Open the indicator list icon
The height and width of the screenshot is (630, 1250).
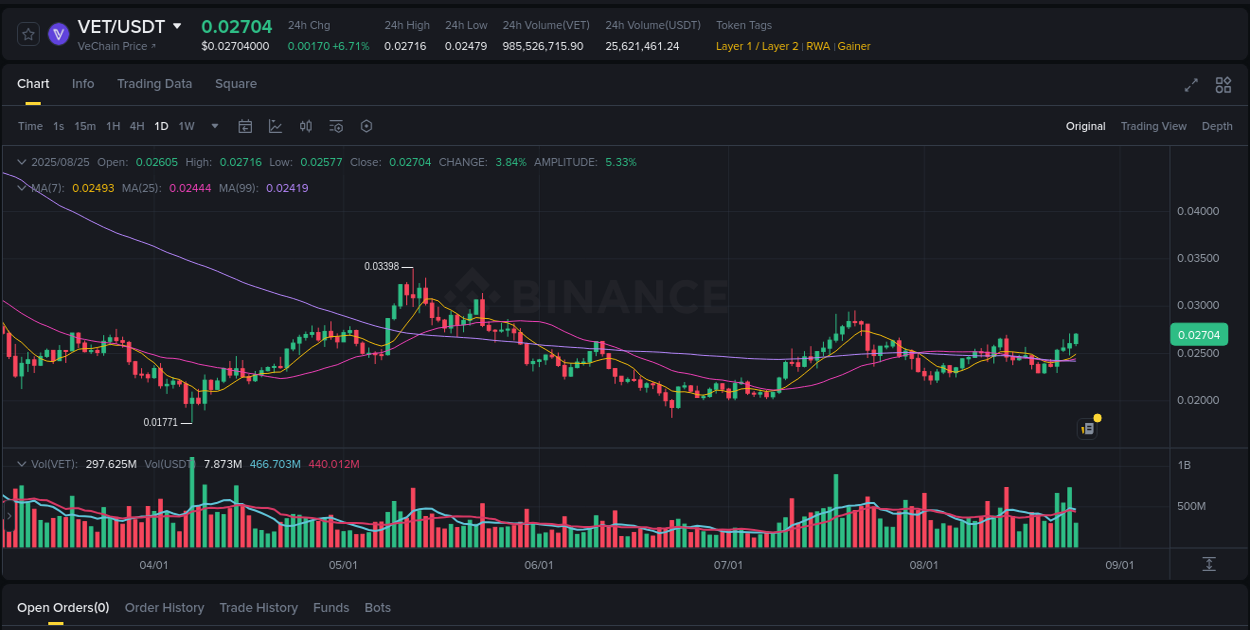pos(336,126)
